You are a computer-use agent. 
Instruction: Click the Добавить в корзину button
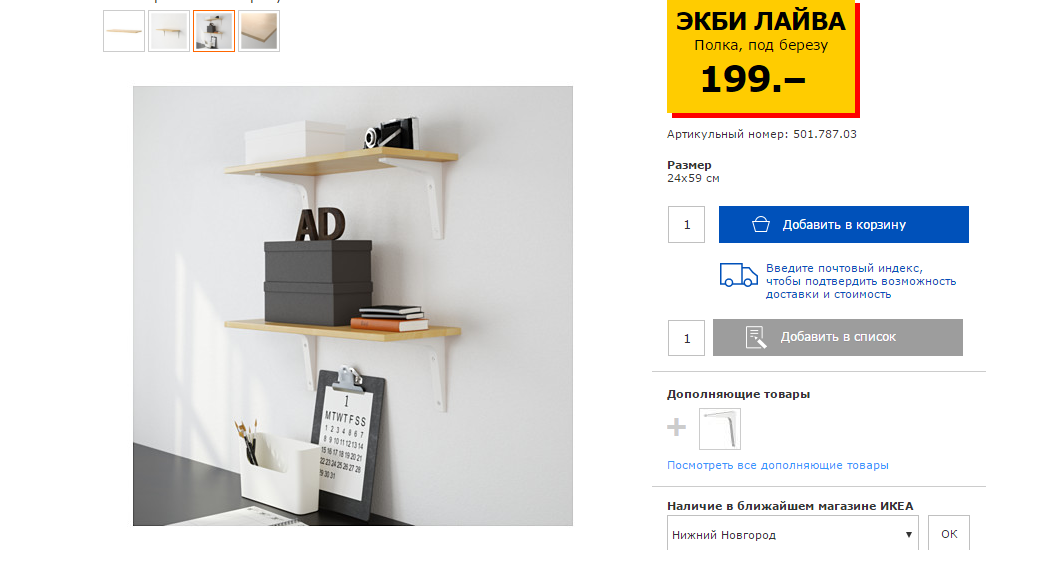click(843, 224)
